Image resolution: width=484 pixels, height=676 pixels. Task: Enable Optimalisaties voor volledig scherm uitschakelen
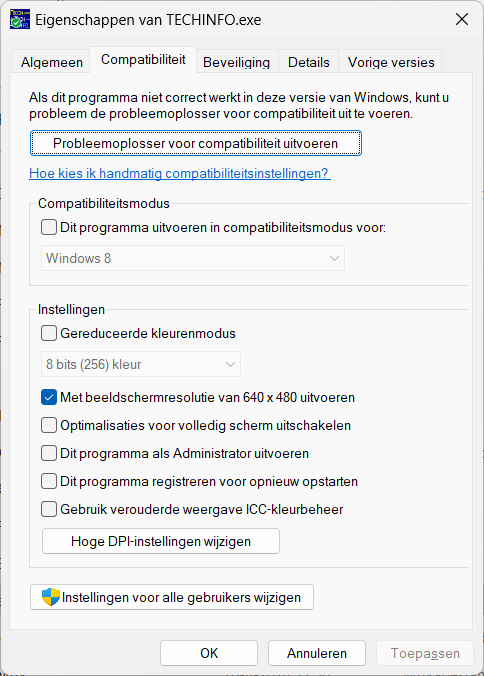pos(49,426)
